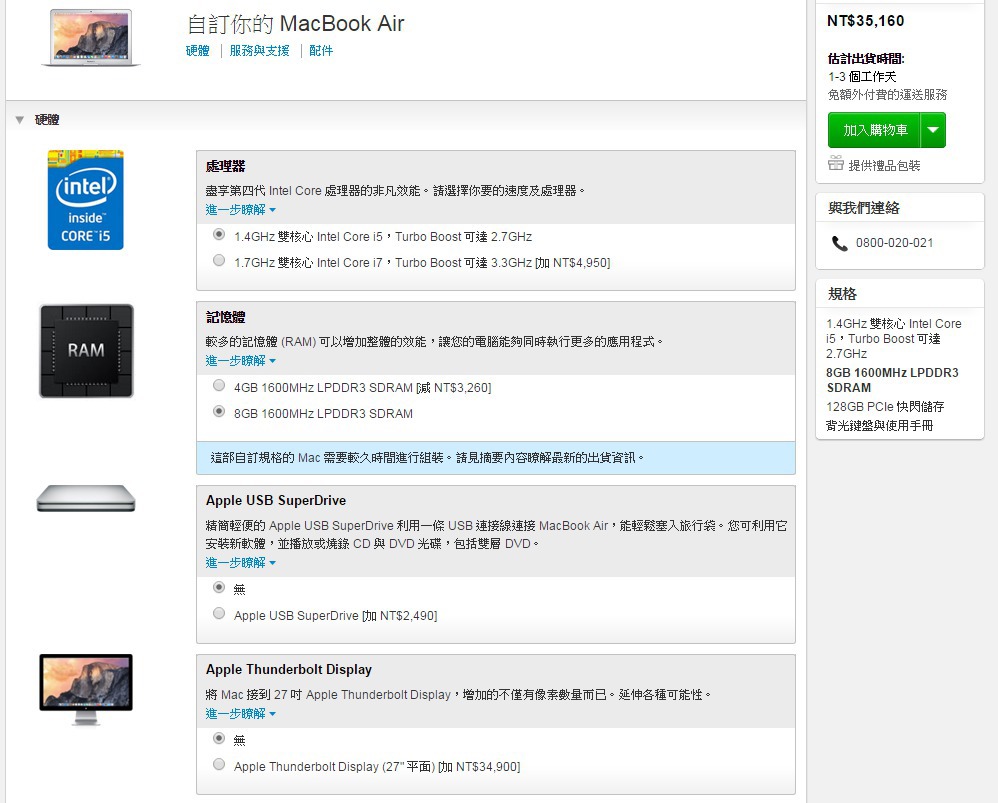Click the MacBook Air thumbnail at top
This screenshot has width=998, height=803.
90,37
